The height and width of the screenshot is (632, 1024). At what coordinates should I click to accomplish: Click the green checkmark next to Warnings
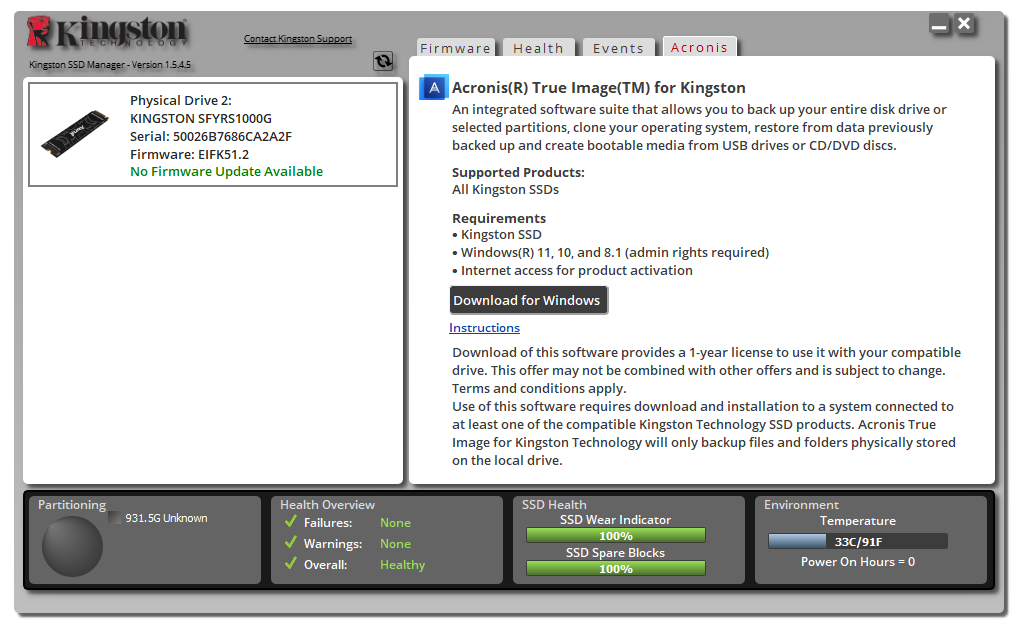pos(291,543)
